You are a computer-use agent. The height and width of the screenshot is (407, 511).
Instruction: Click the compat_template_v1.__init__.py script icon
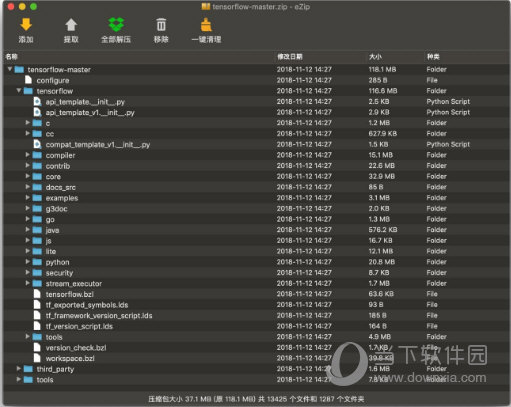(38, 144)
